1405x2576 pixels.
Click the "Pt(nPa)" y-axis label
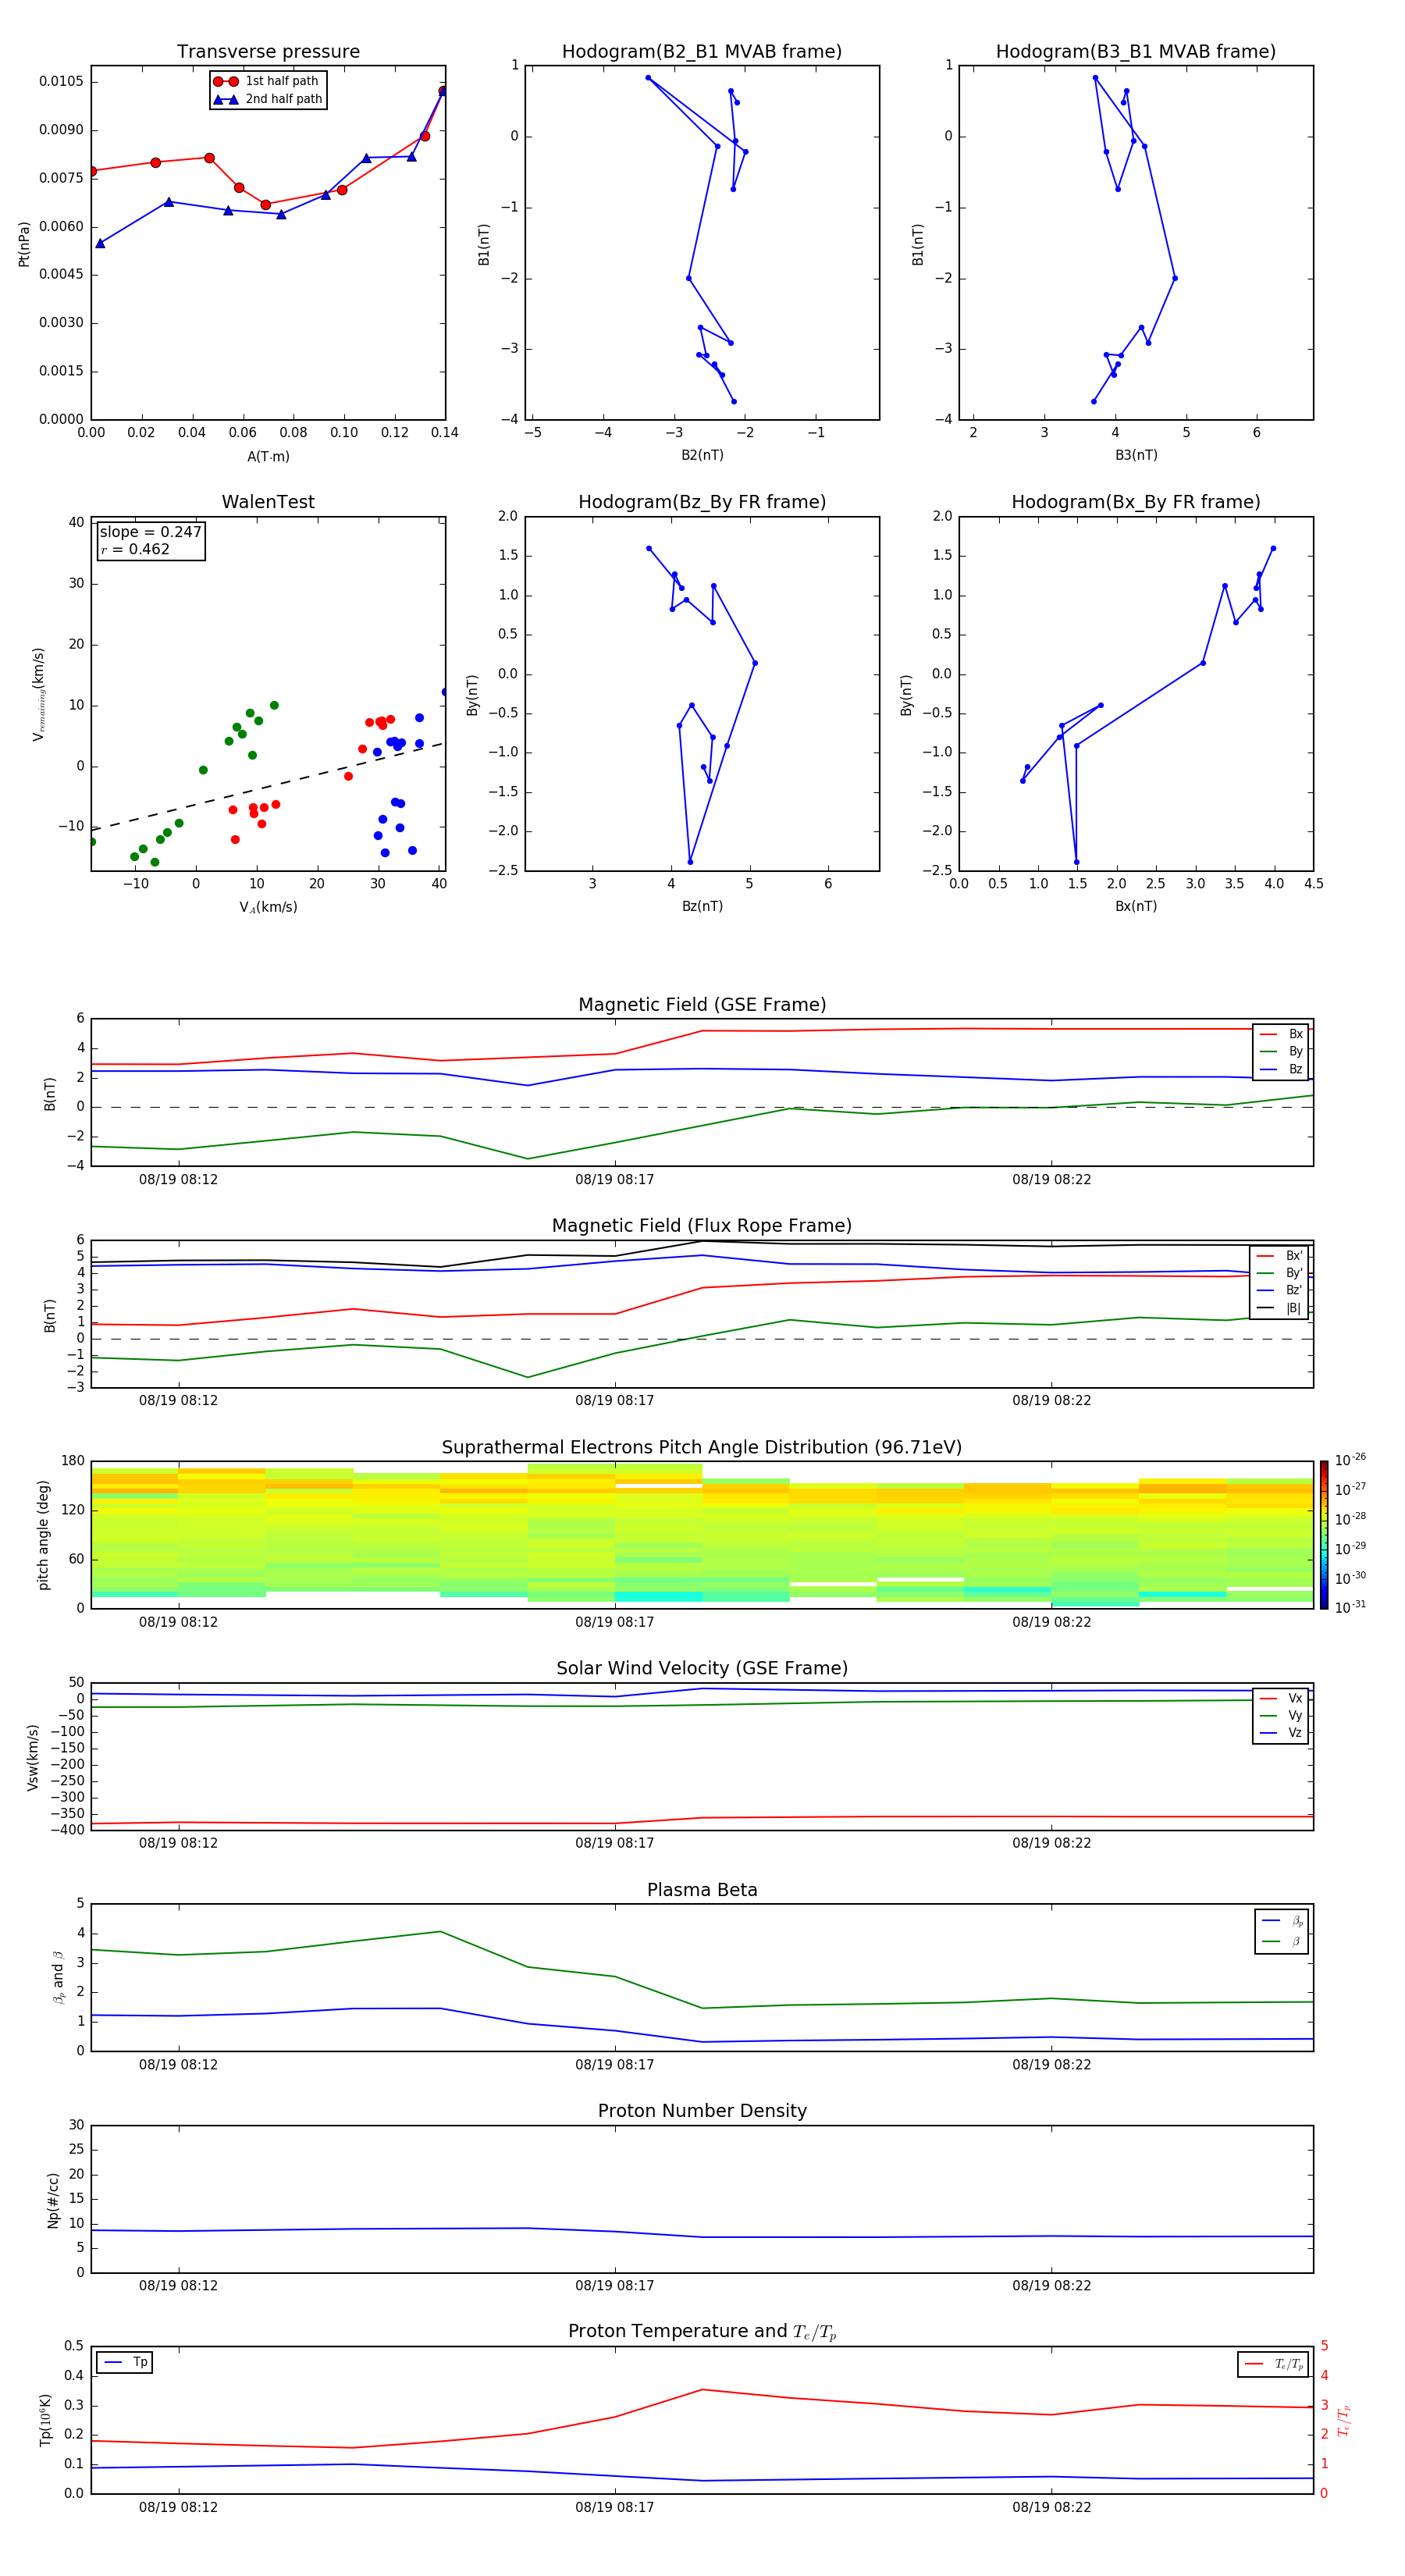24,244
